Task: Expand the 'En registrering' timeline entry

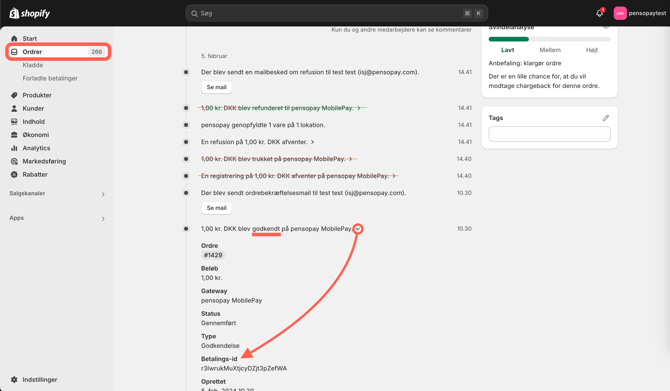Action: click(394, 176)
